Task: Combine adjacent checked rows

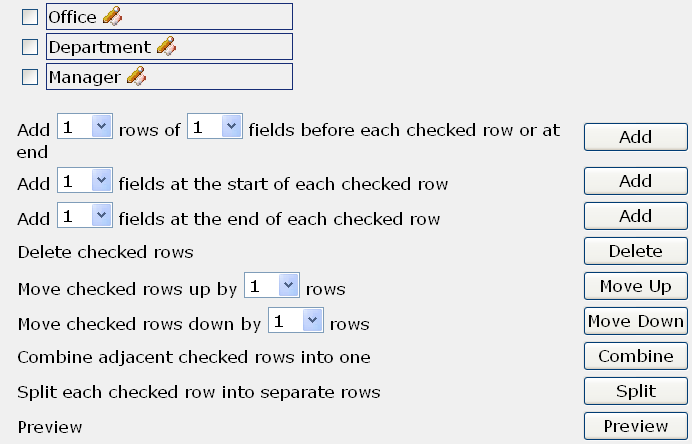Action: pyautogui.click(x=635, y=356)
